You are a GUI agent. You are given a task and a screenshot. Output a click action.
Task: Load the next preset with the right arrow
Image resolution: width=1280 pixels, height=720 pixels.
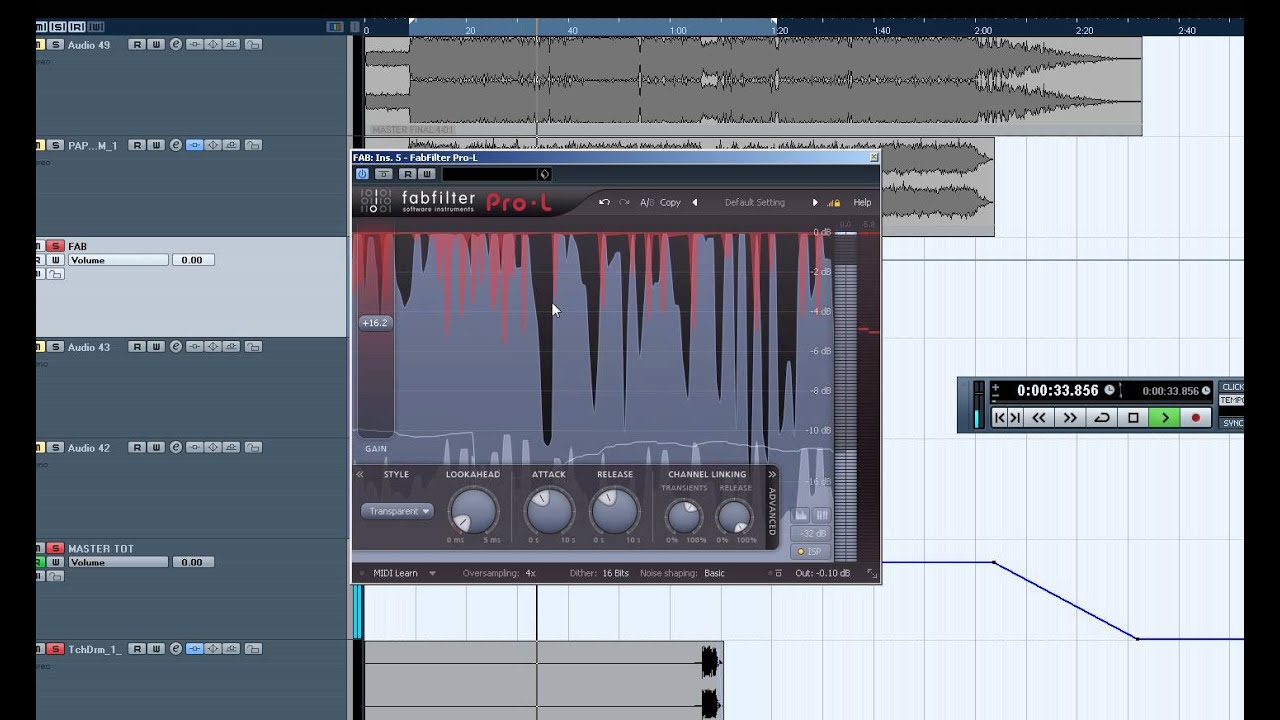[815, 202]
